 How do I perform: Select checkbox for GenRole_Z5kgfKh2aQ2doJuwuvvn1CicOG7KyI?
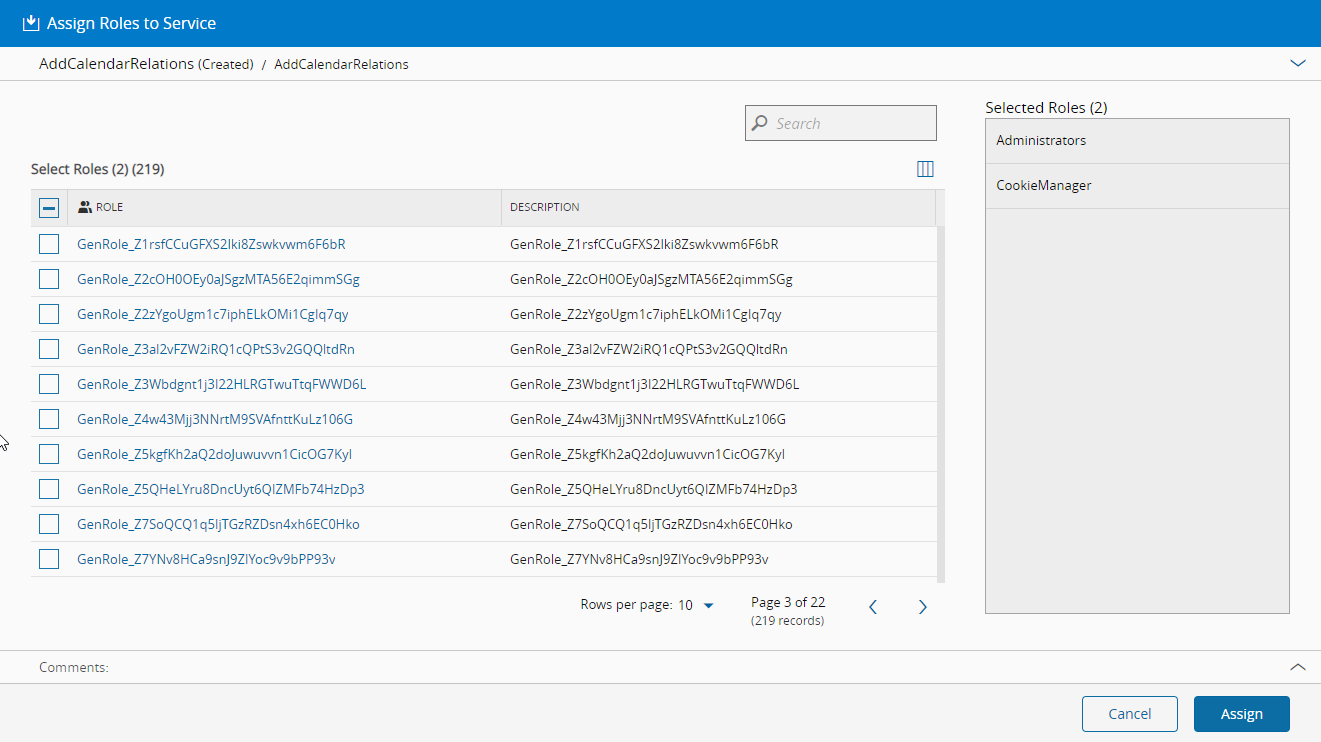[49, 454]
